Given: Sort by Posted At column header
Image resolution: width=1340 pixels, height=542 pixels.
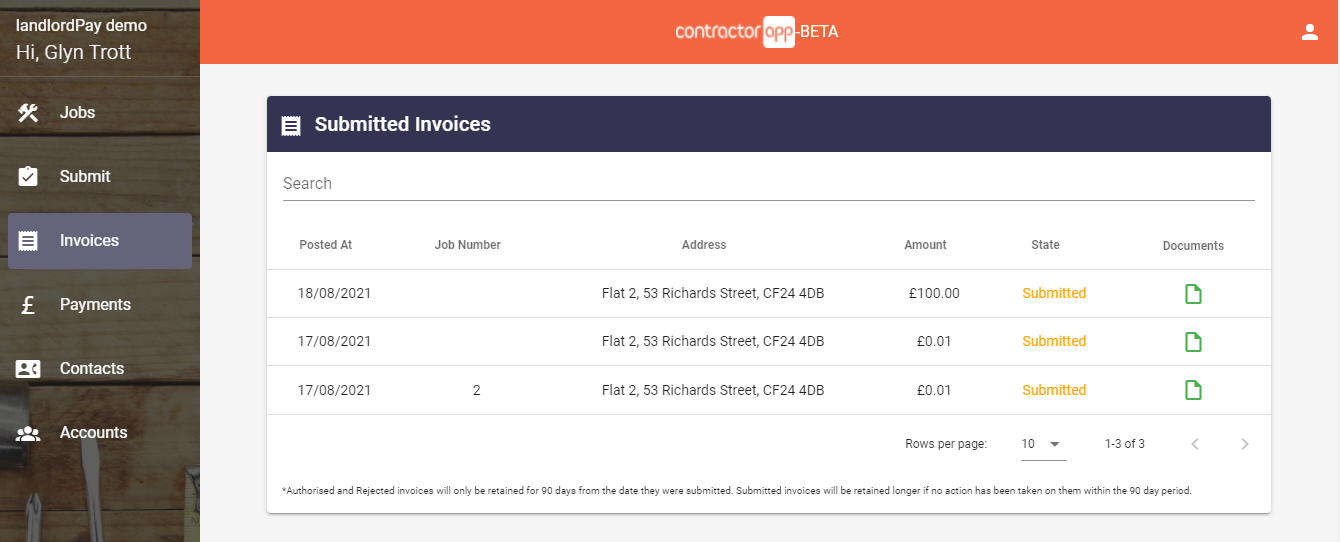Looking at the screenshot, I should click(325, 245).
